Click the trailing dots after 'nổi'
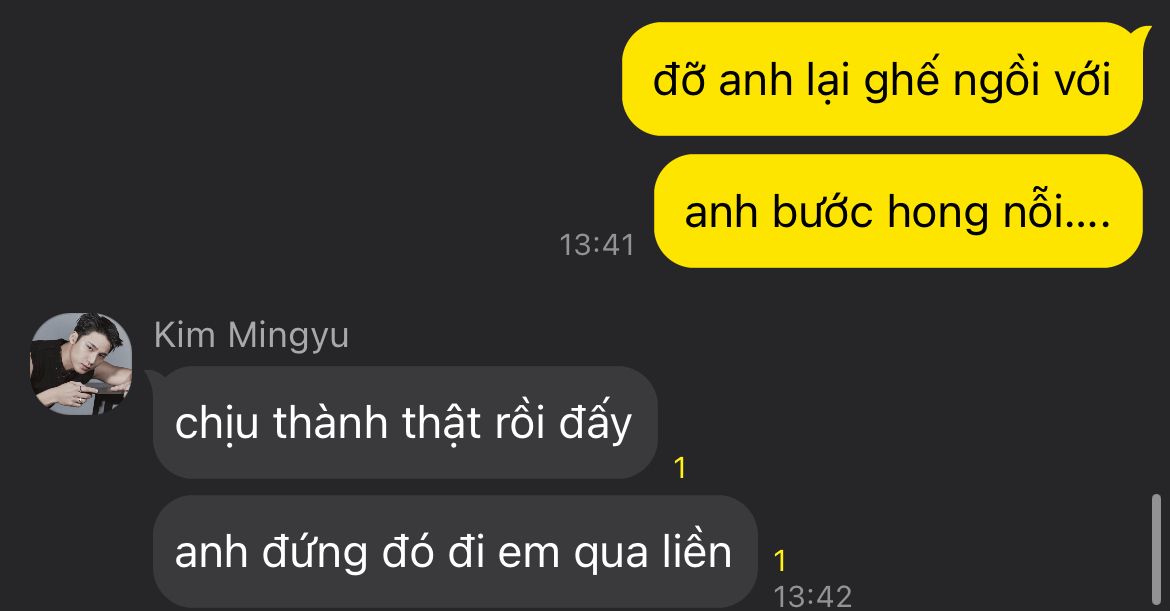The width and height of the screenshot is (1170, 611). (x=1087, y=222)
